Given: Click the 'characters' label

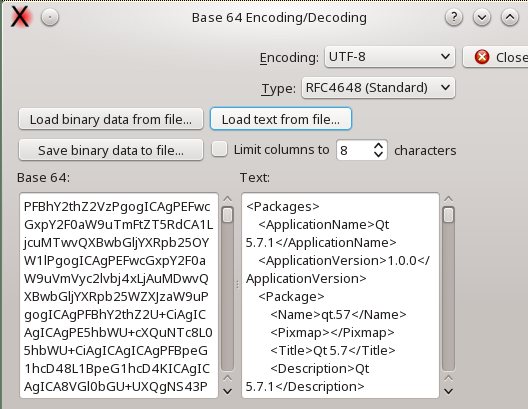Looking at the screenshot, I should (x=425, y=150).
